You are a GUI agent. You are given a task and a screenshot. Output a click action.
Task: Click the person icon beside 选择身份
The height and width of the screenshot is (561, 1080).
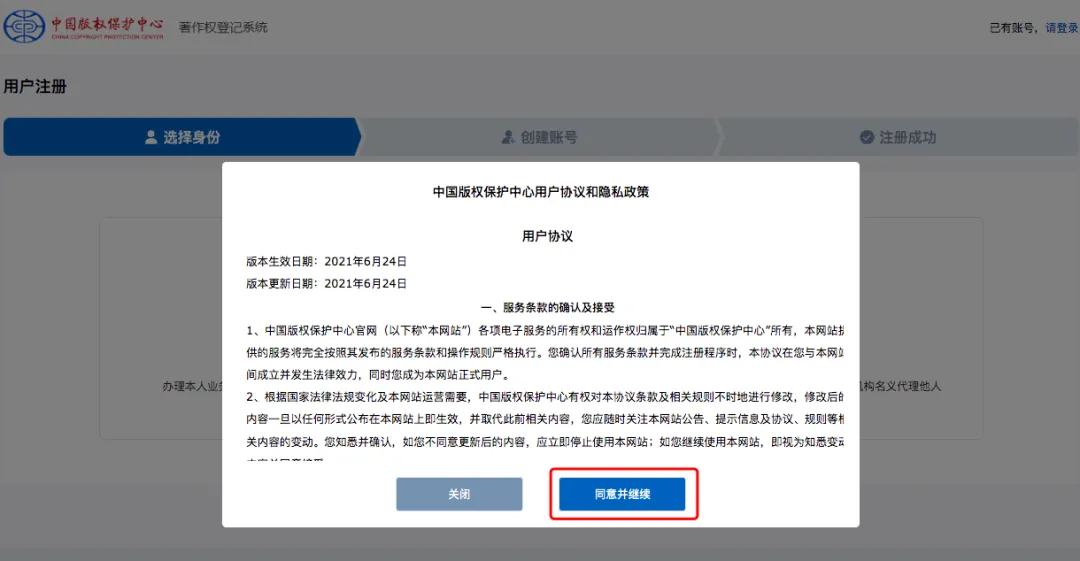click(x=151, y=137)
